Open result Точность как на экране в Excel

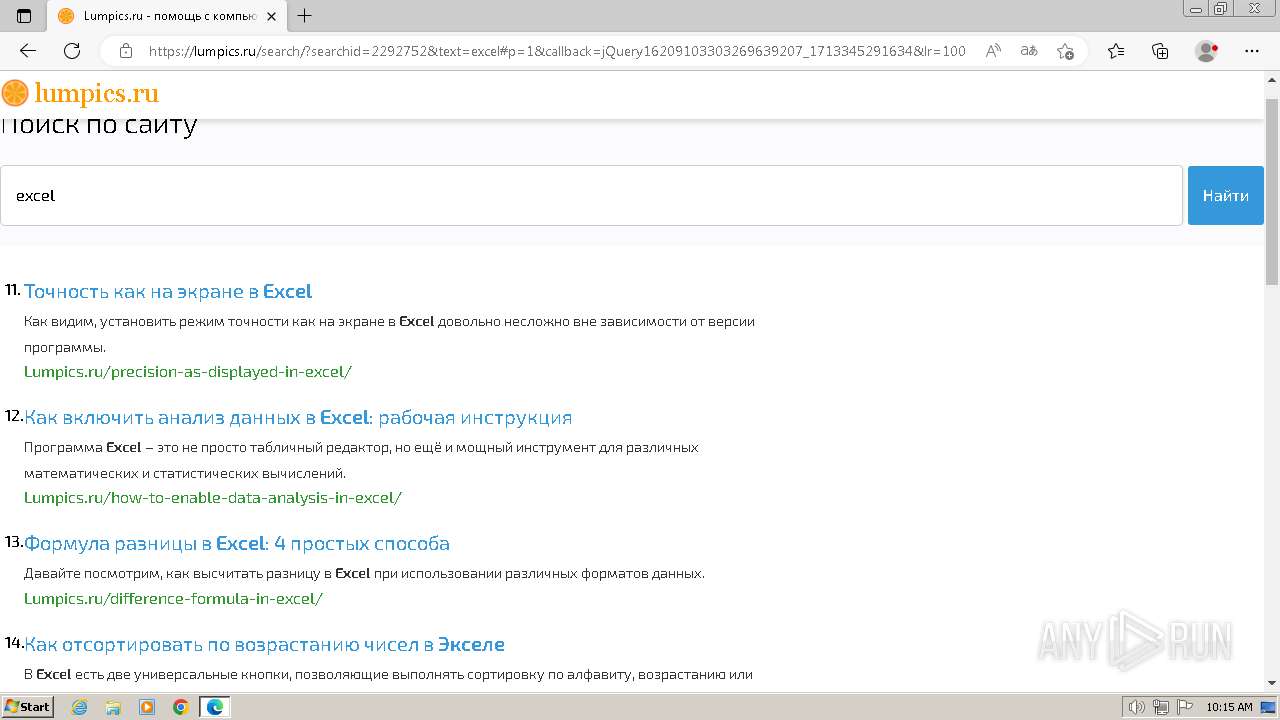[168, 291]
